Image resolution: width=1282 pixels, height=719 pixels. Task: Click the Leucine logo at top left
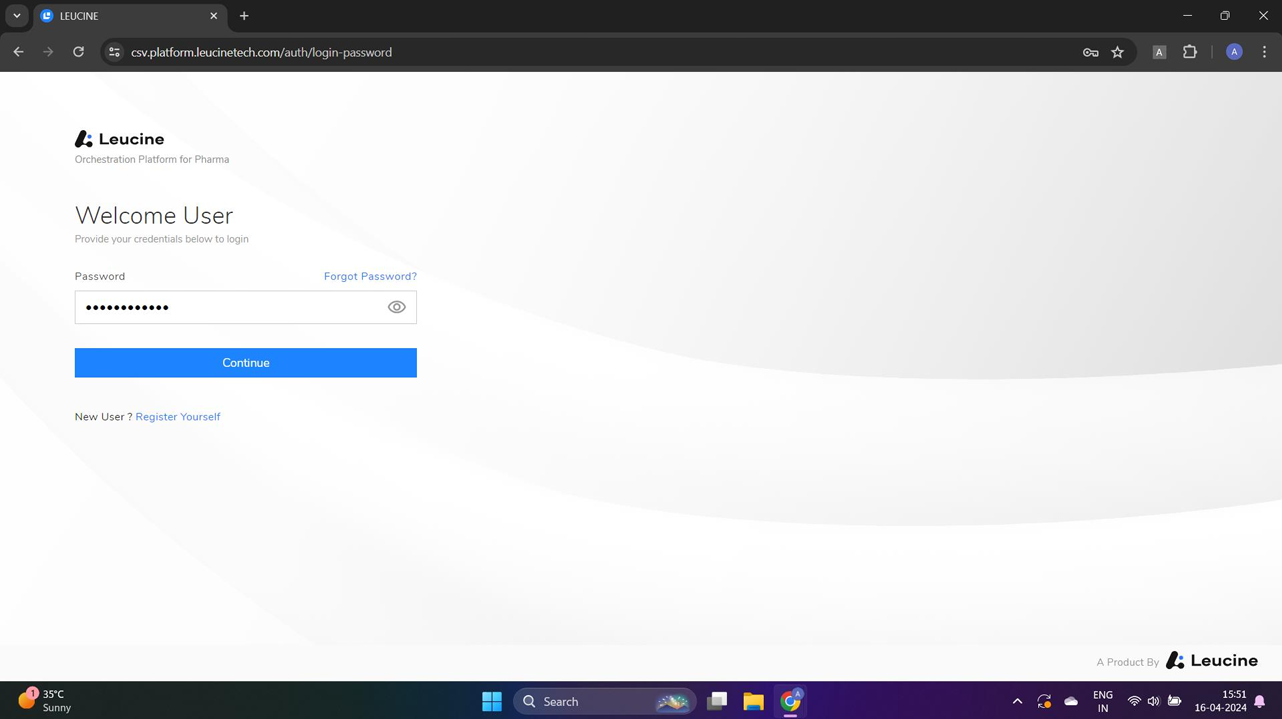pyautogui.click(x=119, y=139)
